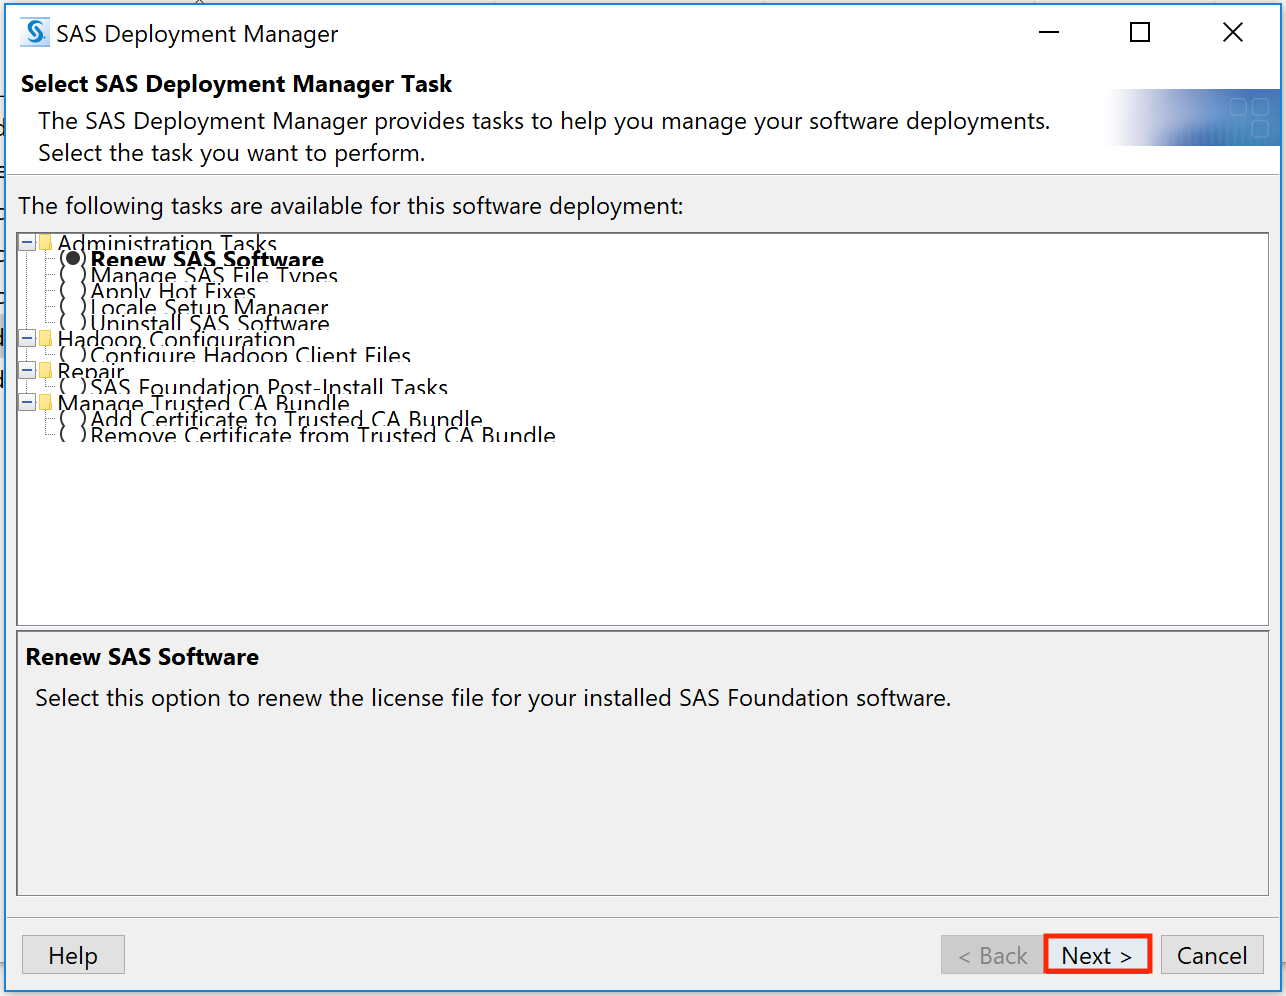Choose the Uninstall SAS Software radio button

73,323
